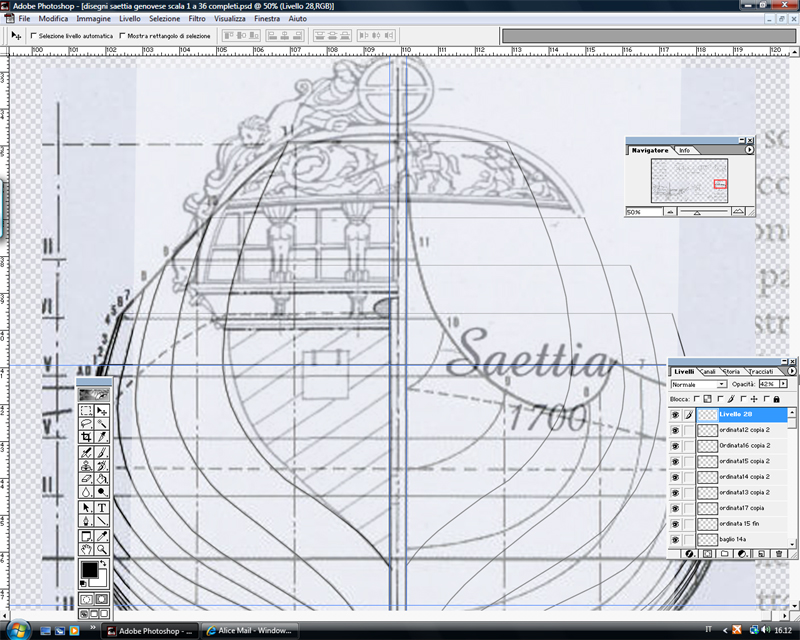Pick the Magic Wand tool
This screenshot has width=800, height=640.
[102, 424]
